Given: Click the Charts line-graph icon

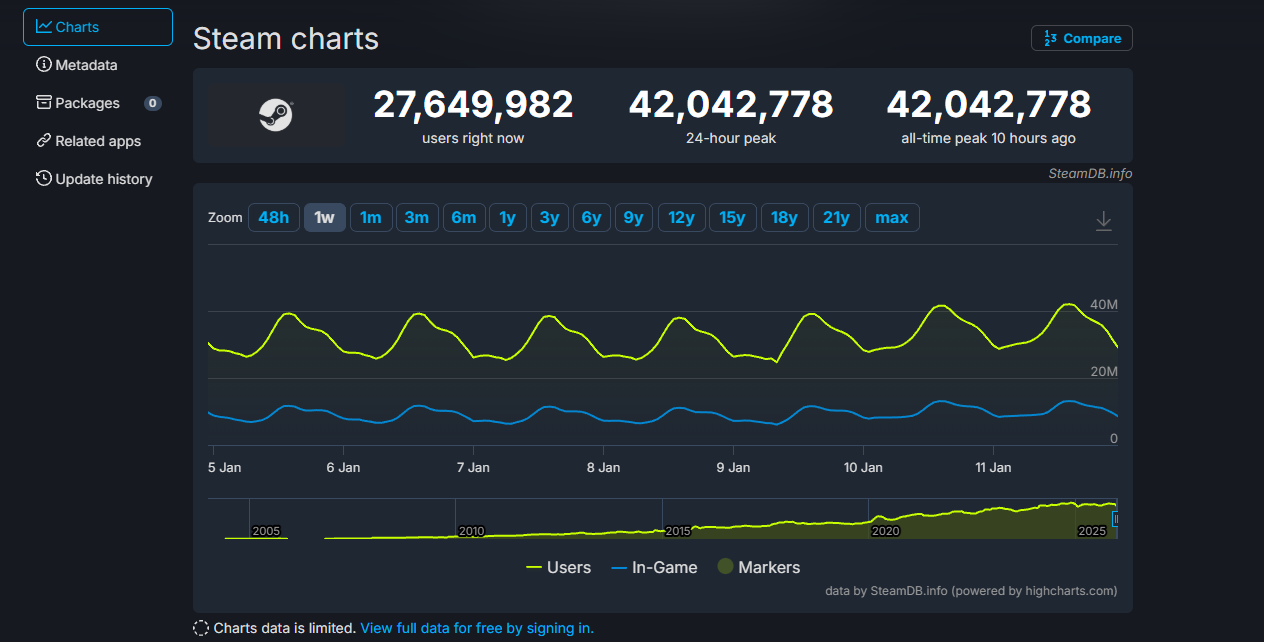Looking at the screenshot, I should coord(44,27).
